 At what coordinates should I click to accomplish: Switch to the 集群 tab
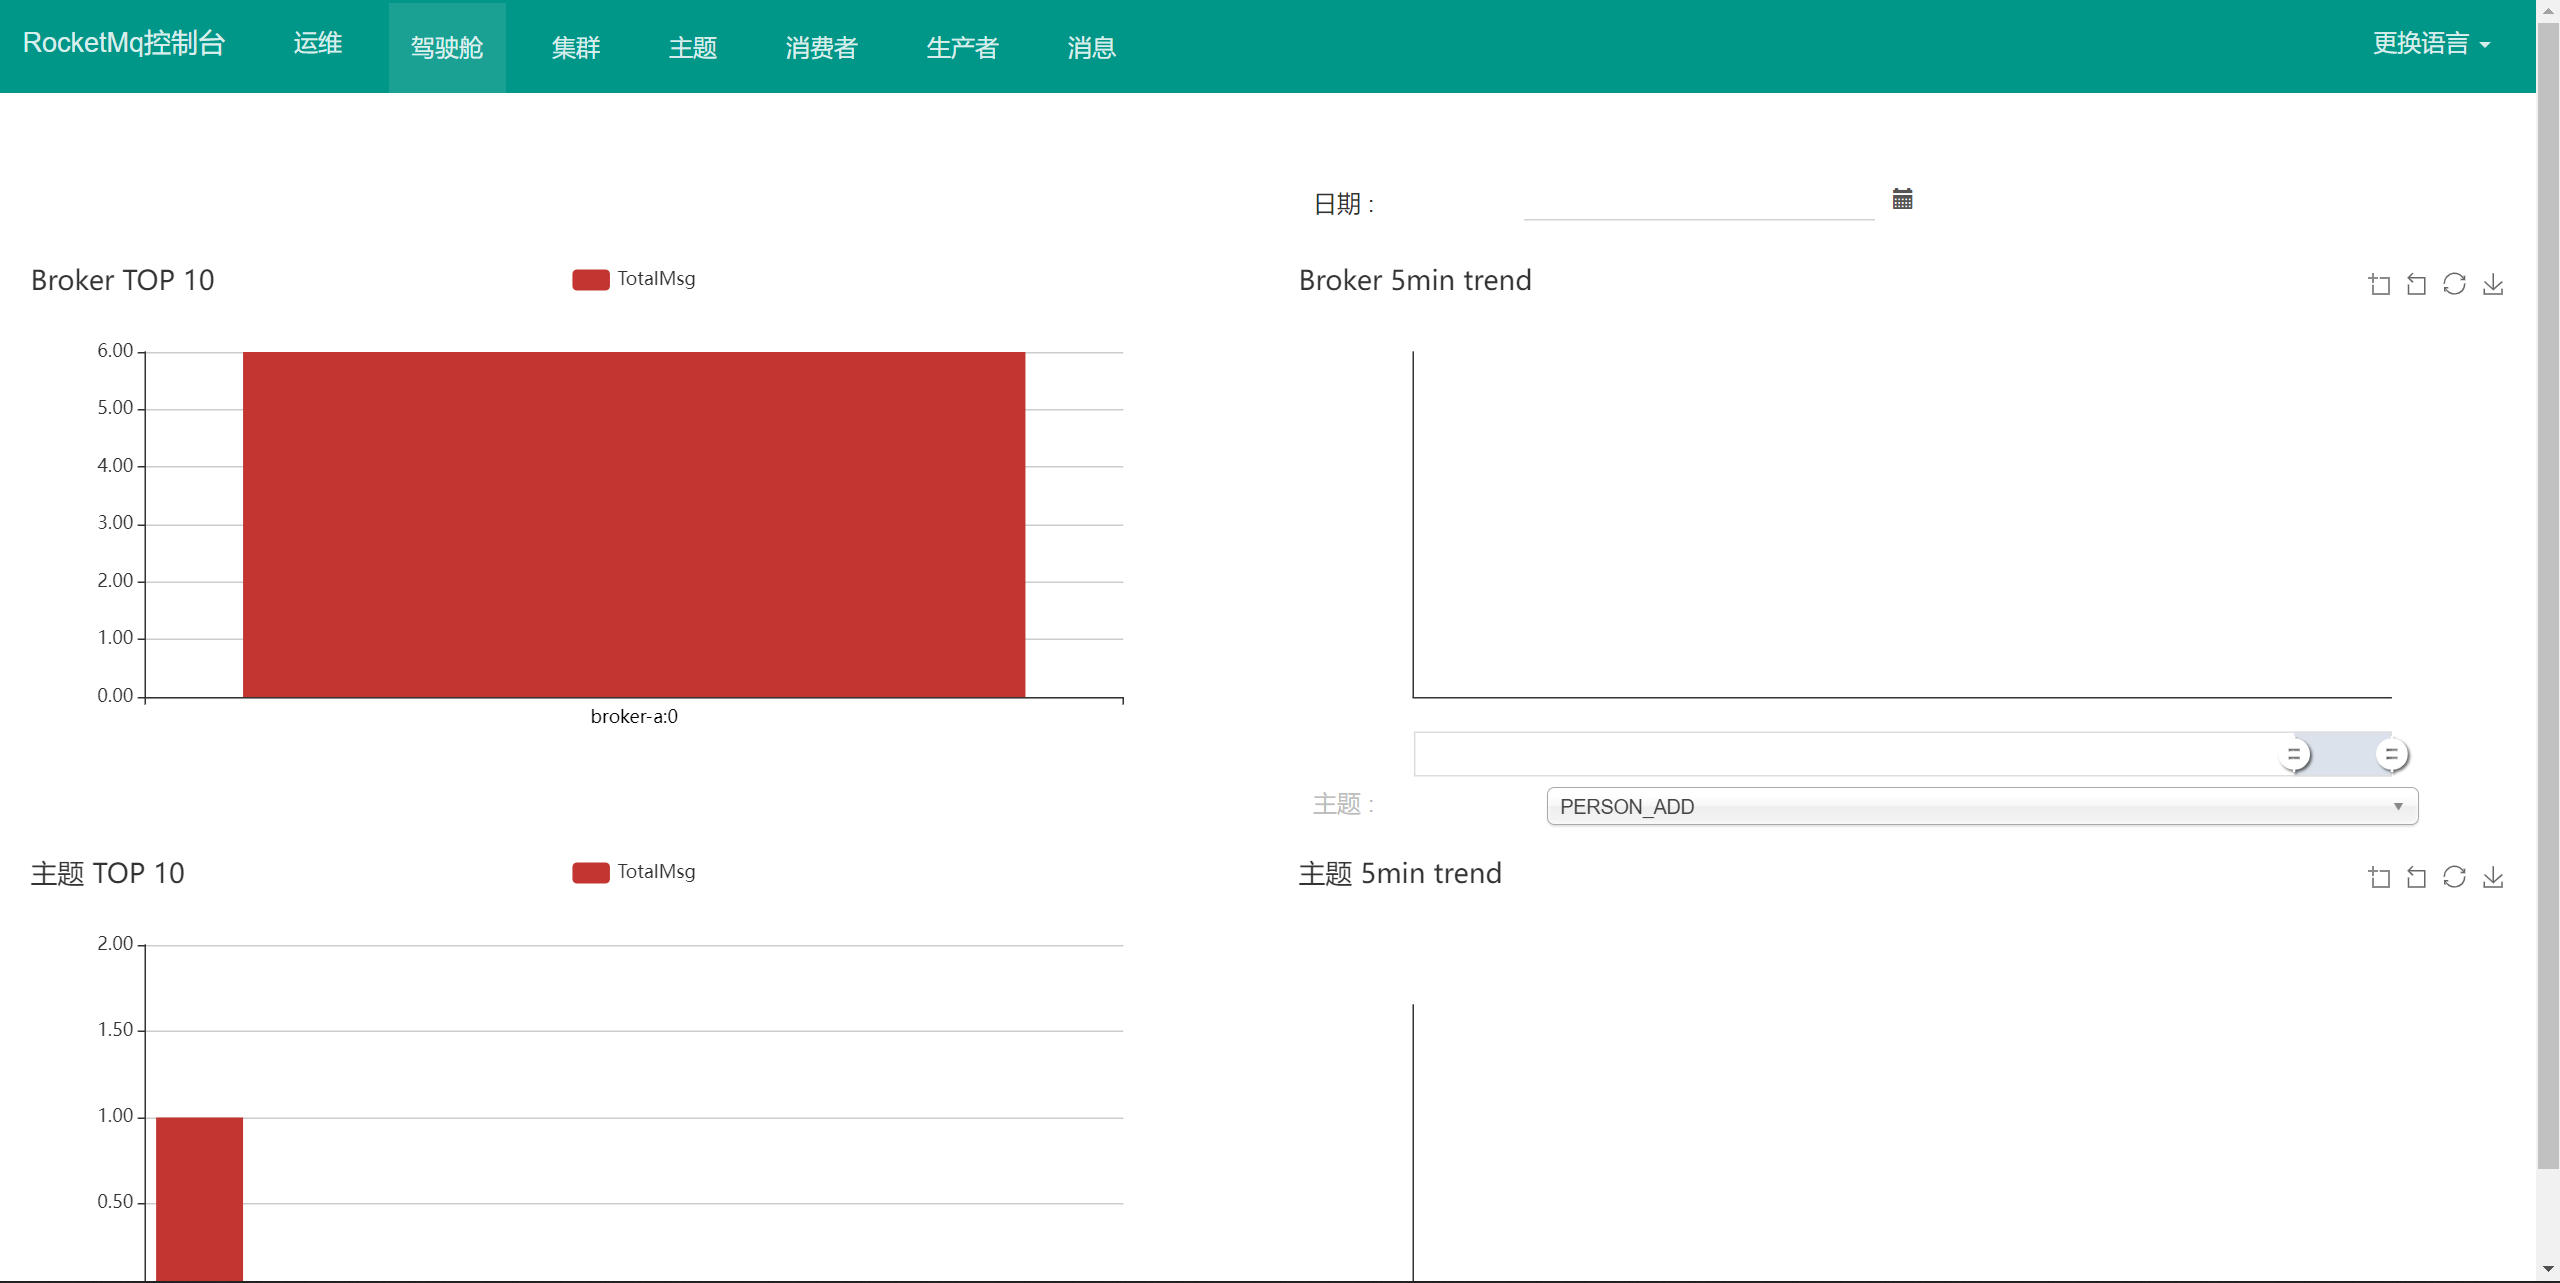[575, 48]
